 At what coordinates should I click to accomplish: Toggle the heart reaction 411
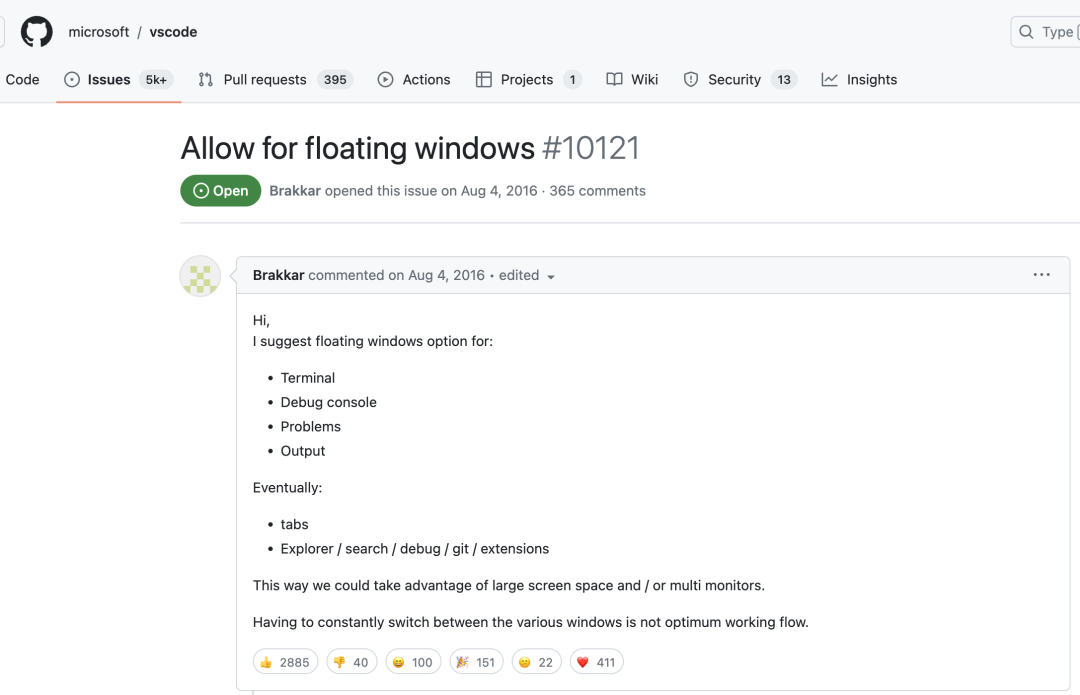596,662
